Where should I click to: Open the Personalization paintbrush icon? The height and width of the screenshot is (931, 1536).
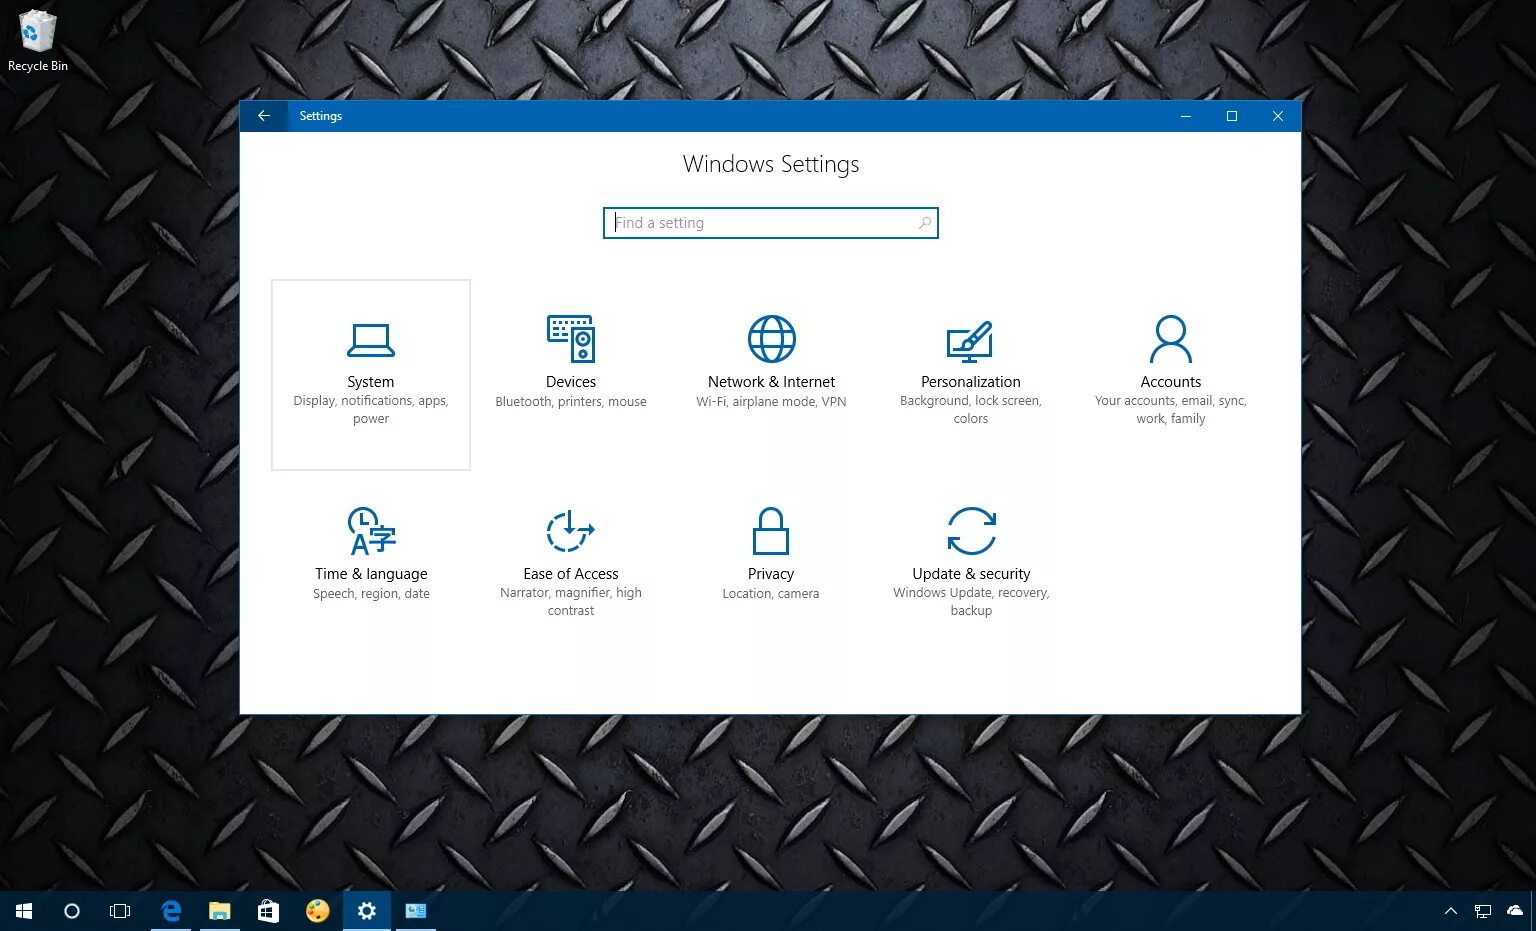coord(970,341)
